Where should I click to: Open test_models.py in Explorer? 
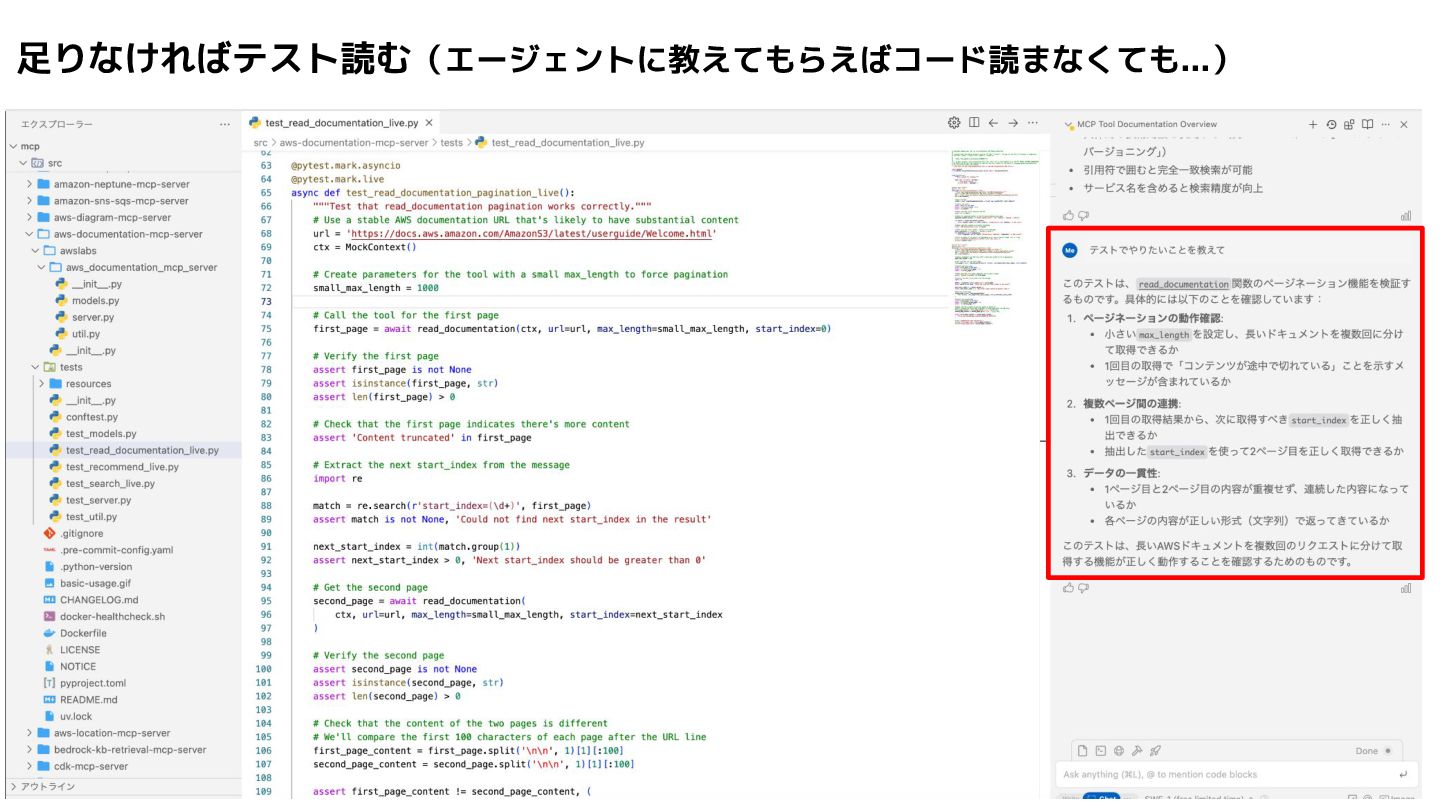click(x=101, y=434)
